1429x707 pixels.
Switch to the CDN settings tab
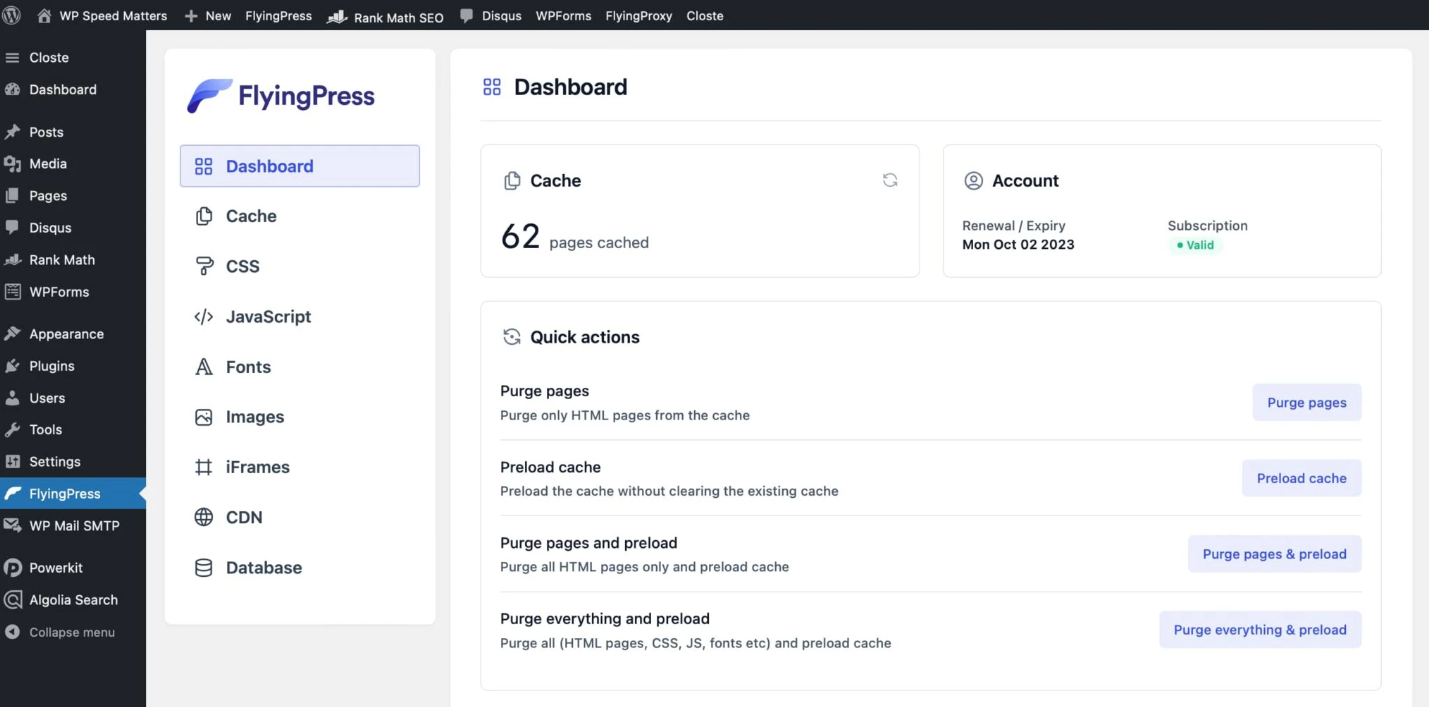tap(300, 517)
